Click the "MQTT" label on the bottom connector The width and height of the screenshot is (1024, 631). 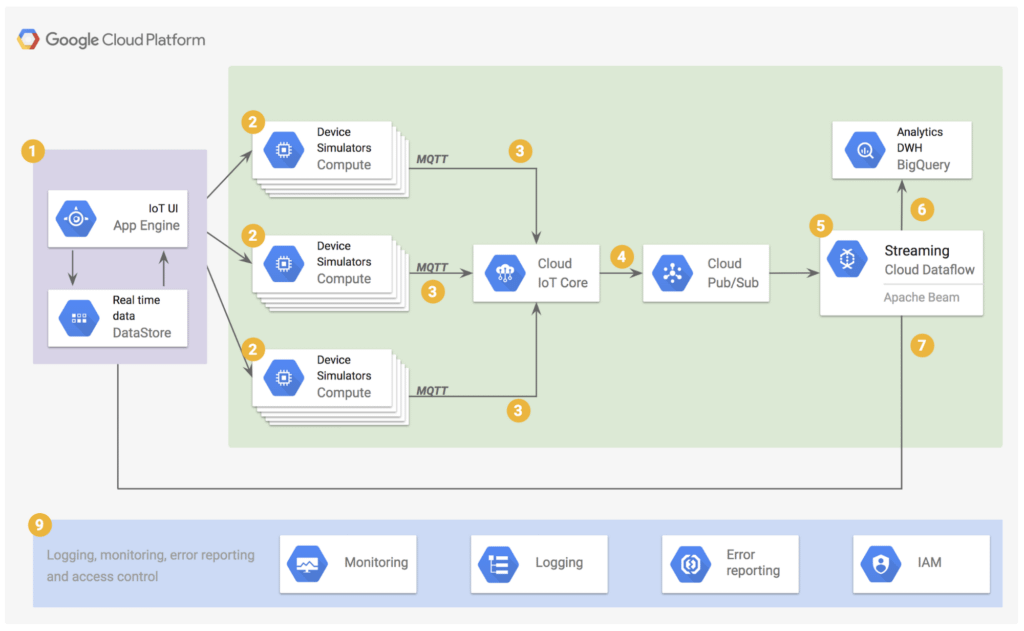pyautogui.click(x=432, y=391)
